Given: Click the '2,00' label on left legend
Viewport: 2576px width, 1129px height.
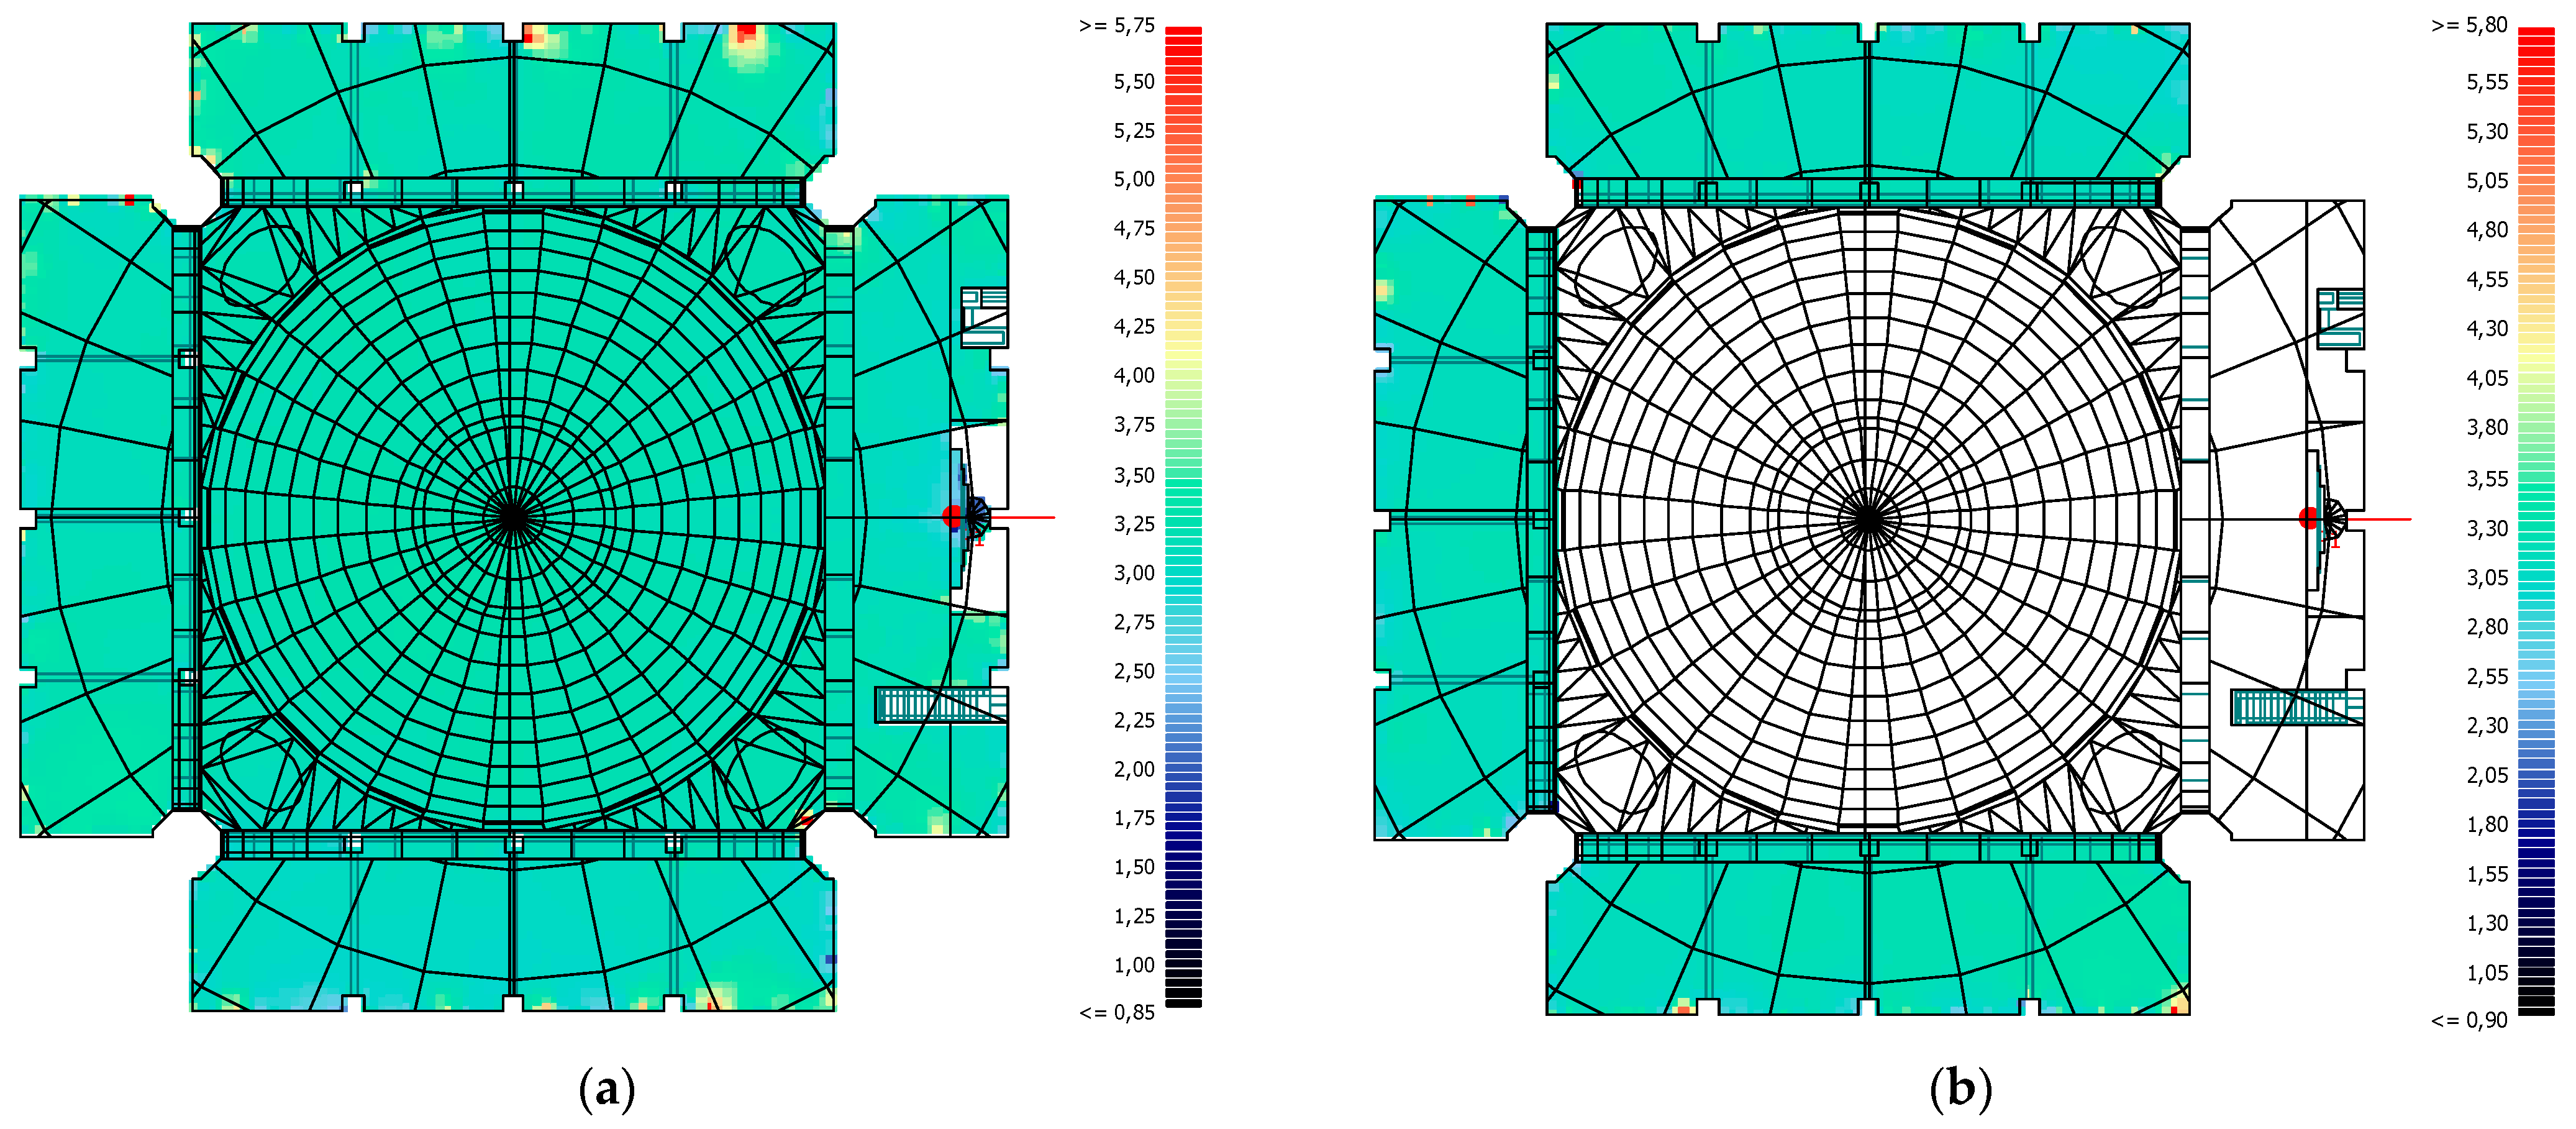Looking at the screenshot, I should 1134,769.
